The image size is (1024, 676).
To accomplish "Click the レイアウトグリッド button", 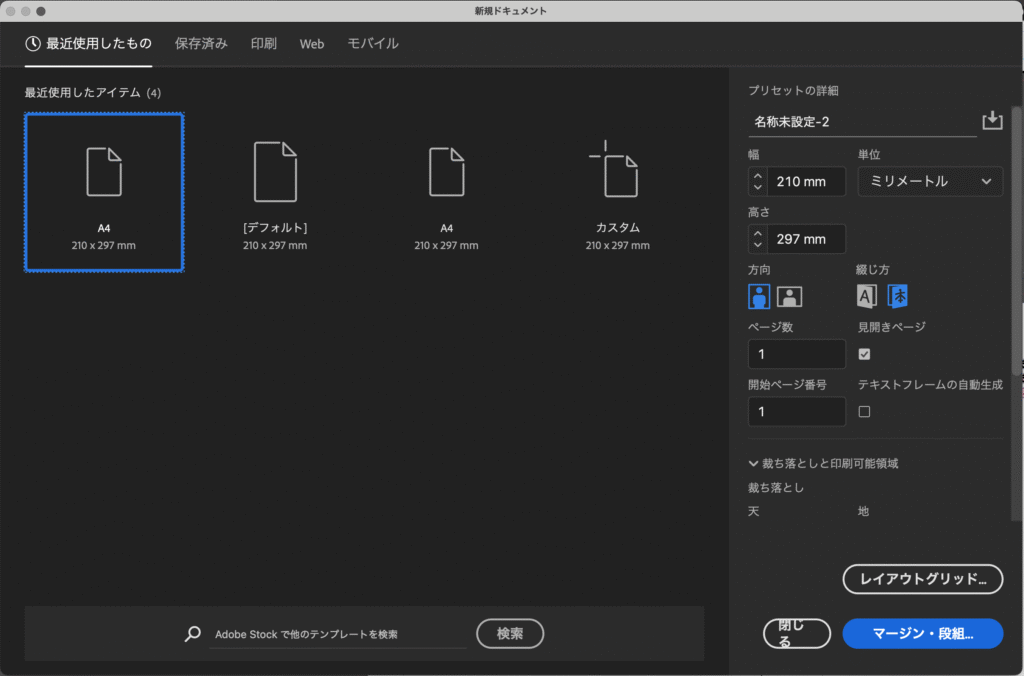I will (x=923, y=579).
